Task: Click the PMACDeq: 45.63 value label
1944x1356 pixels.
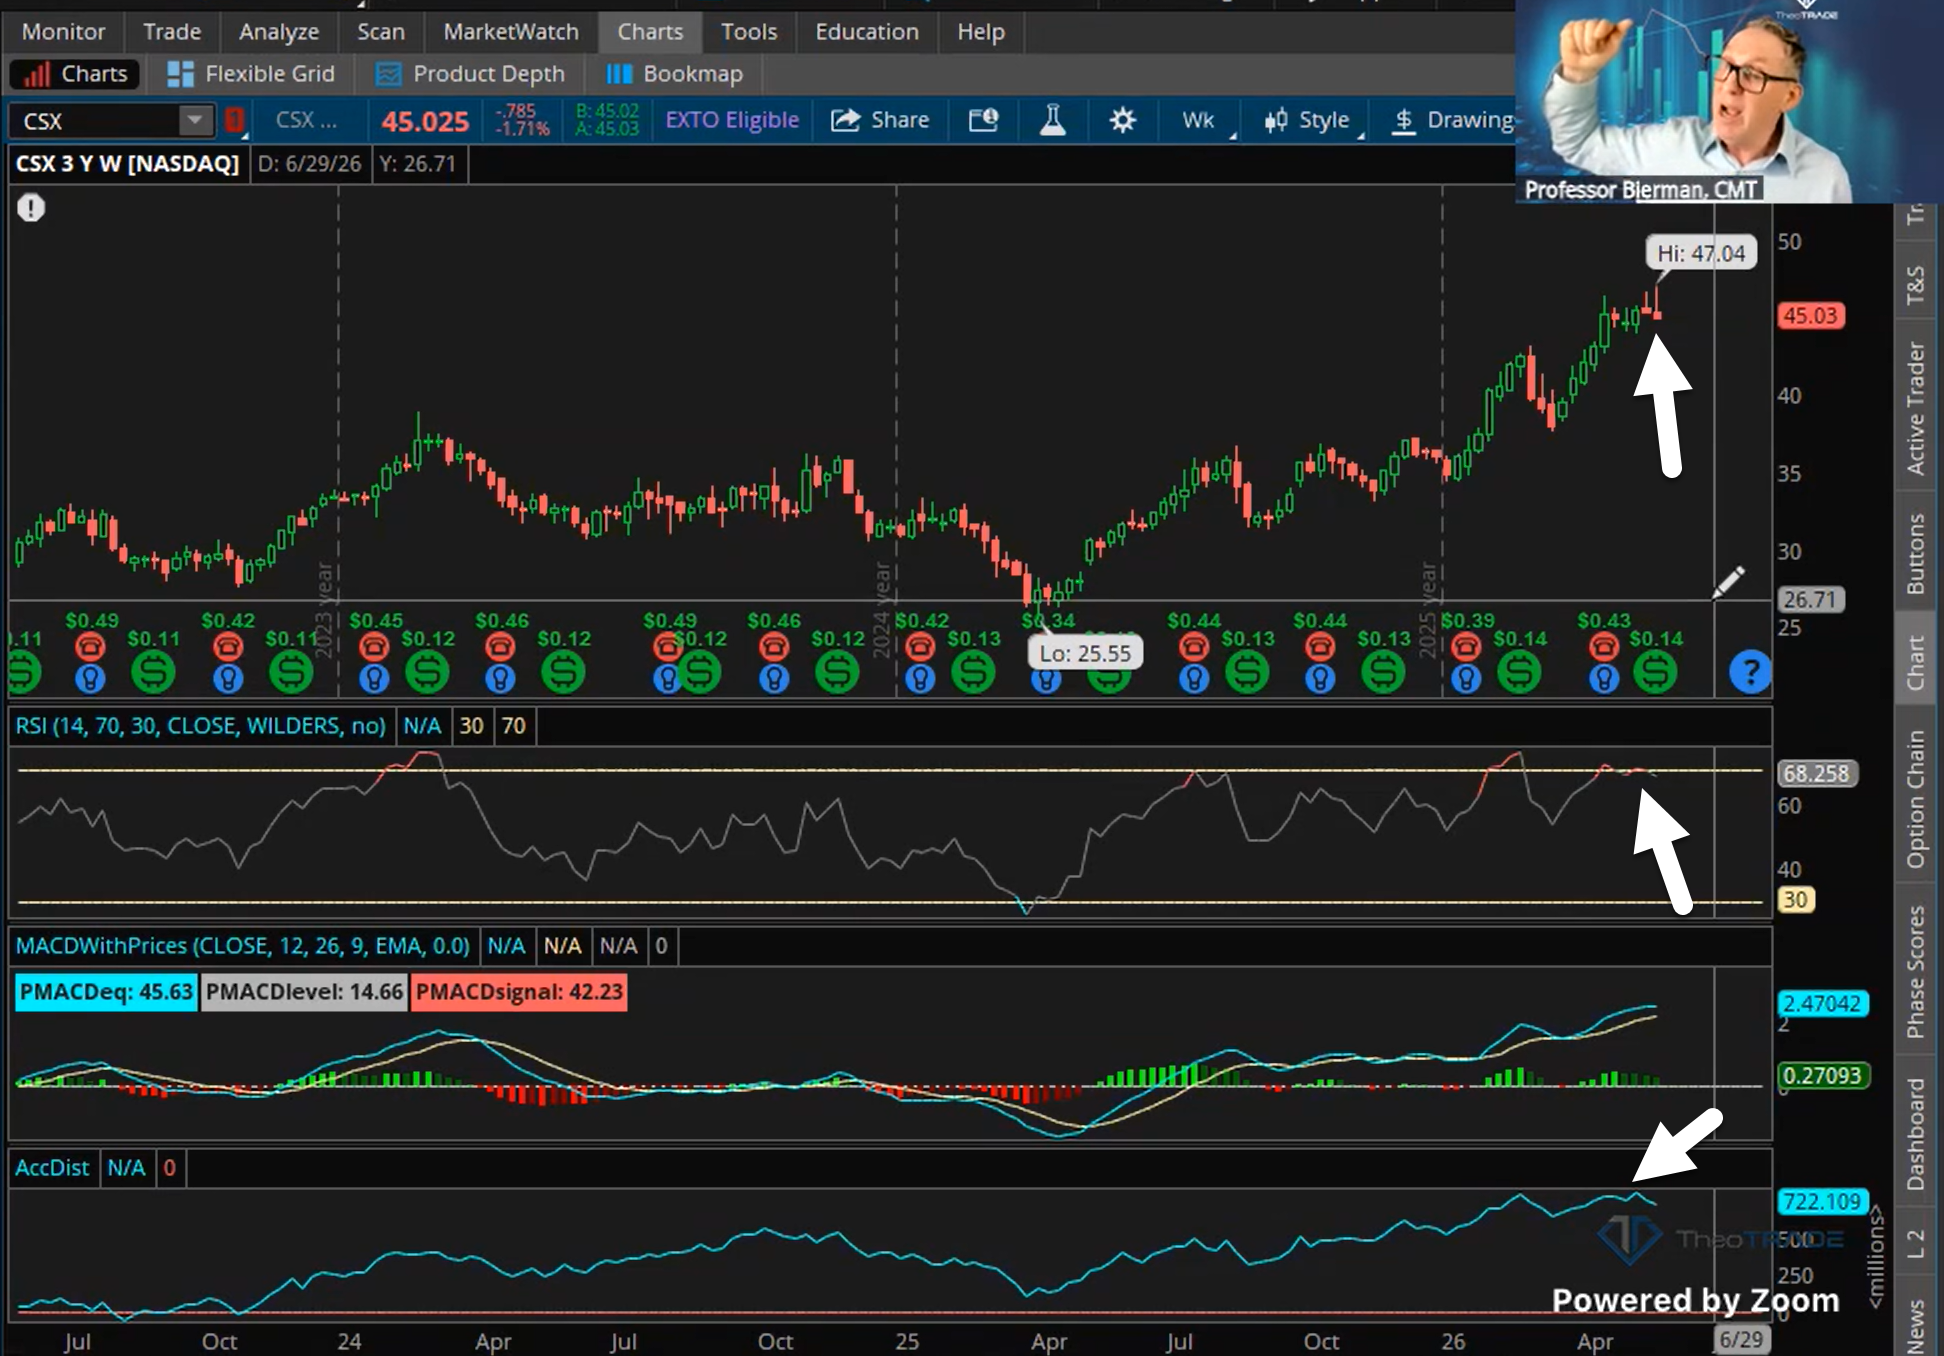Action: click(106, 992)
